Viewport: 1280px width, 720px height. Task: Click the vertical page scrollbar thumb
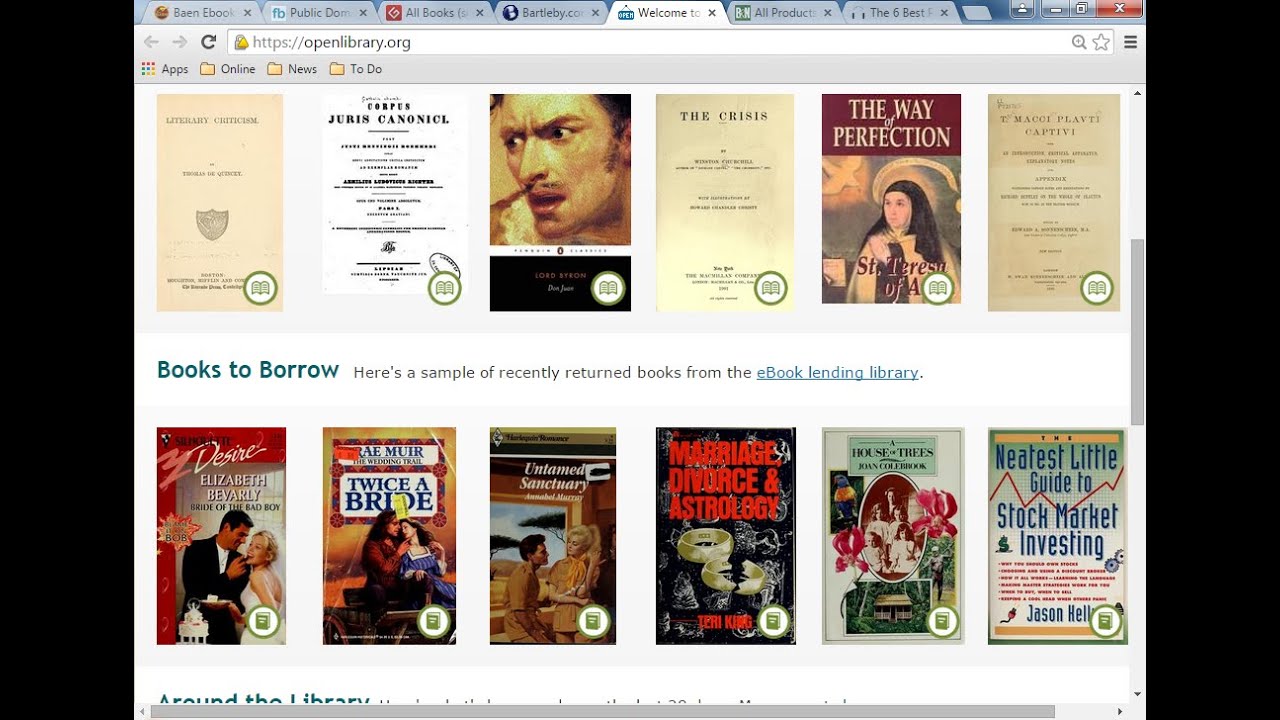point(1137,332)
